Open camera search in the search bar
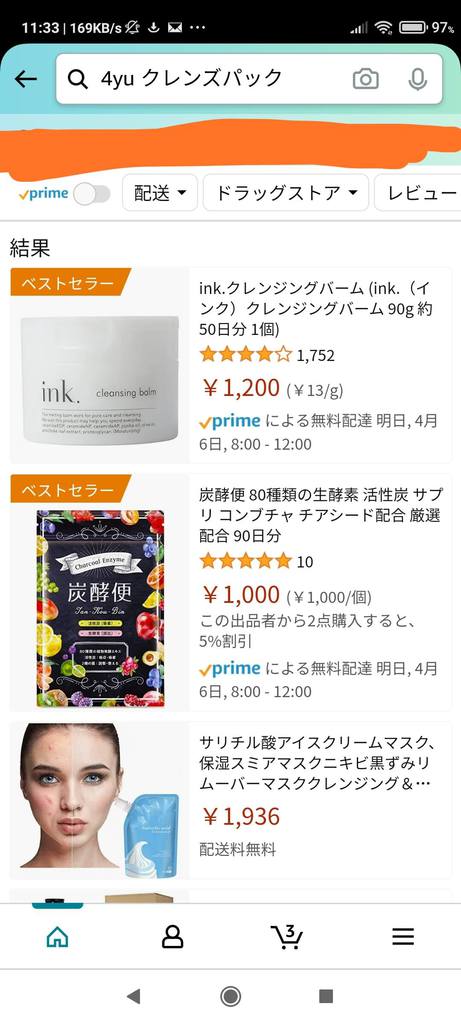This screenshot has height=1024, width=461. coord(366,79)
